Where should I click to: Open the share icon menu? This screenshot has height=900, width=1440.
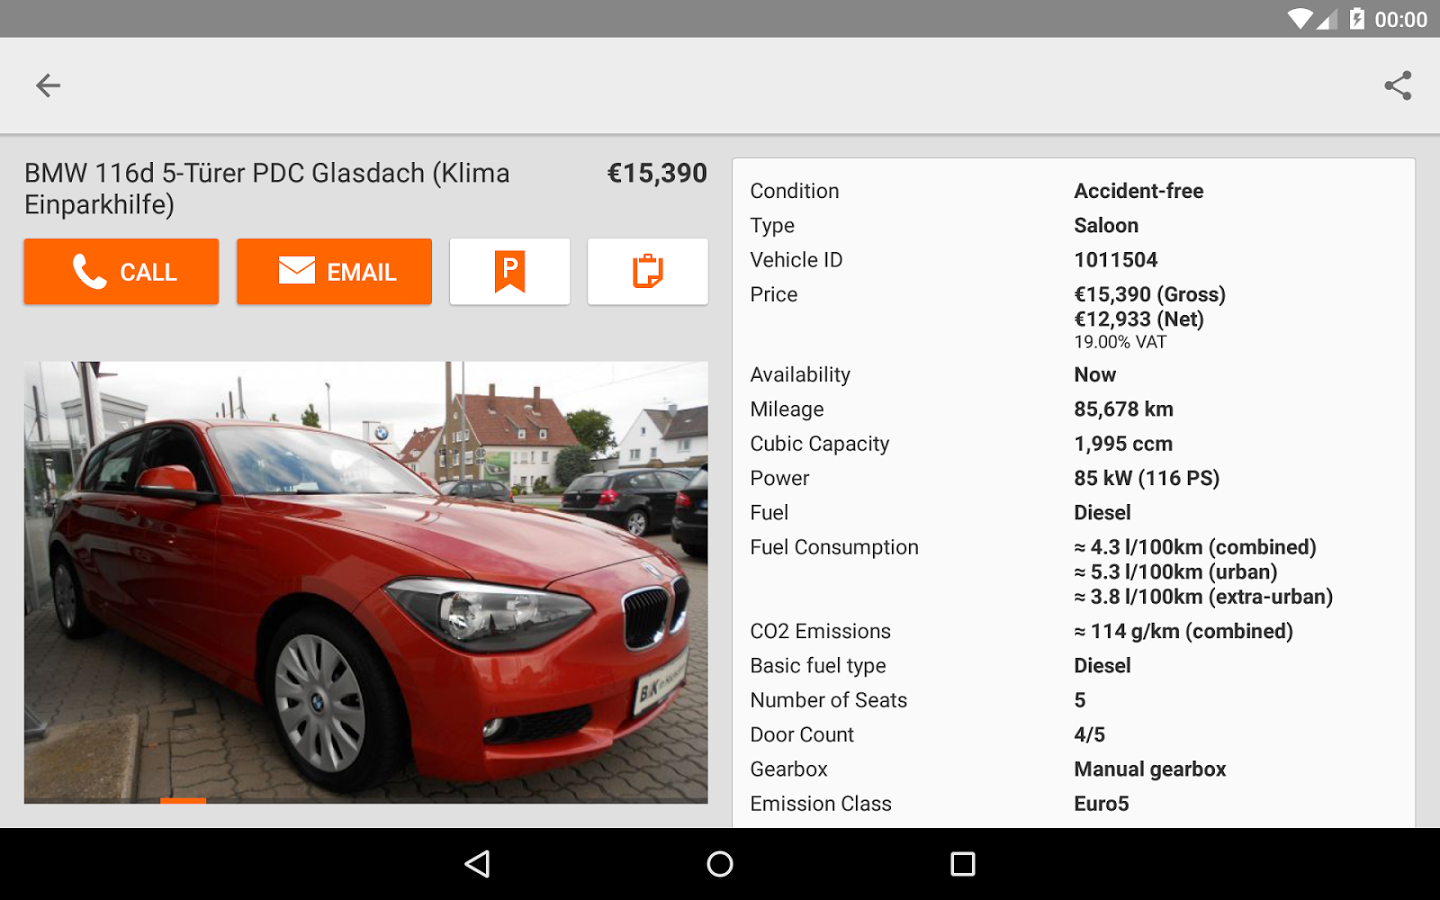(x=1397, y=86)
